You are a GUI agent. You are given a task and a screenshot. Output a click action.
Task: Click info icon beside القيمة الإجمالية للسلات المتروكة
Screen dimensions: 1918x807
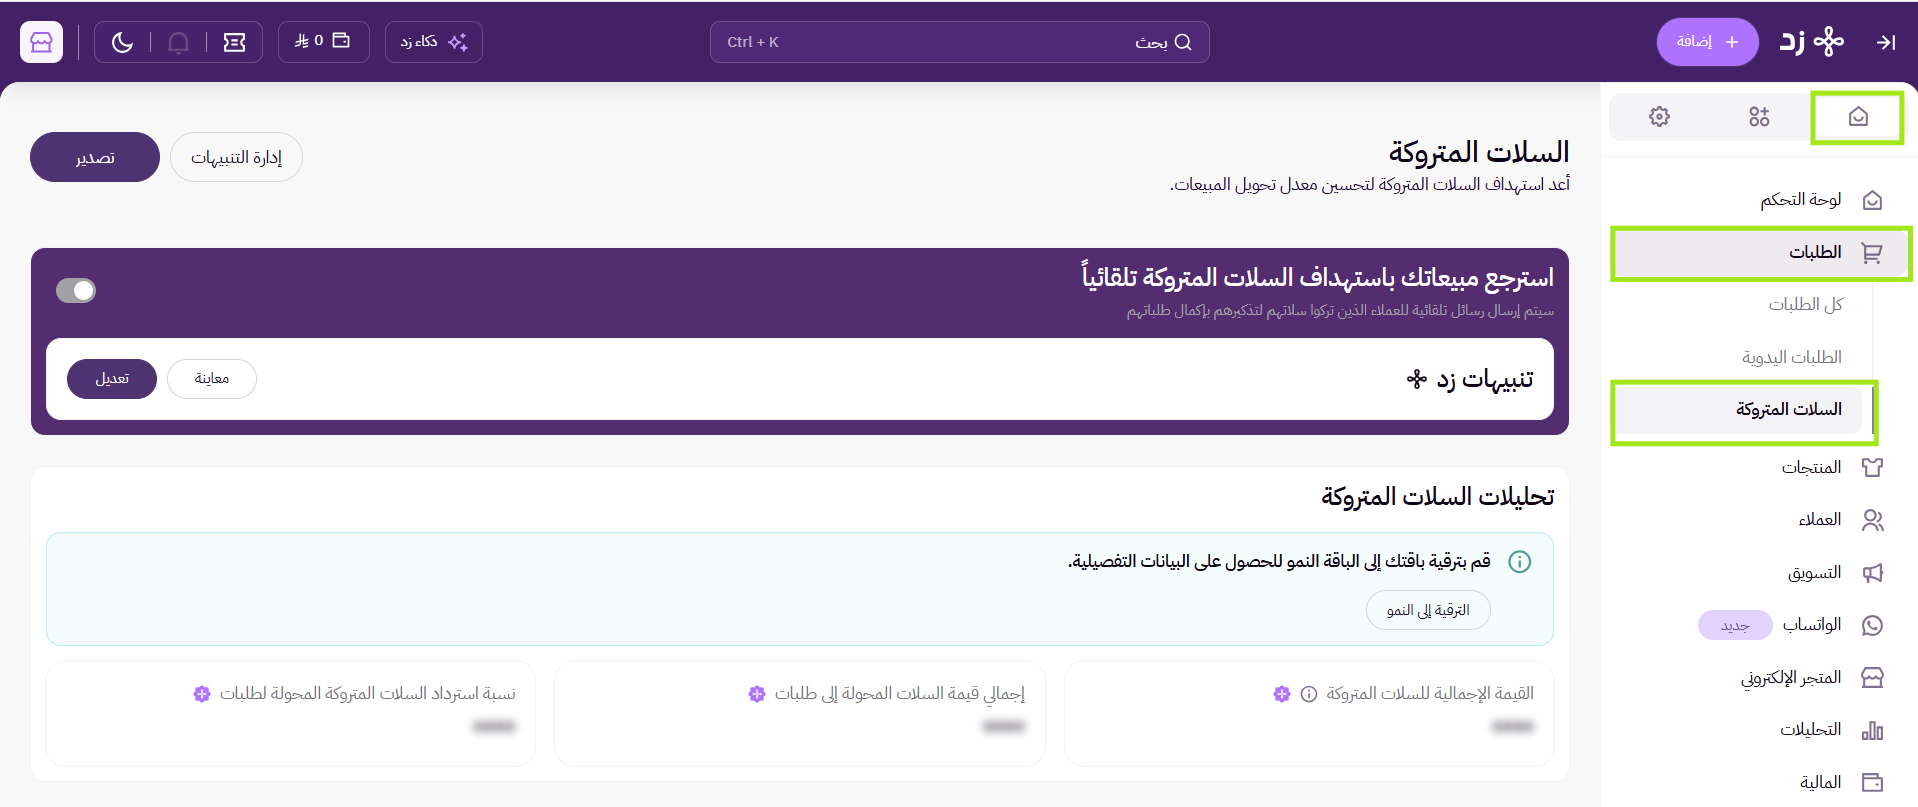tap(1309, 694)
